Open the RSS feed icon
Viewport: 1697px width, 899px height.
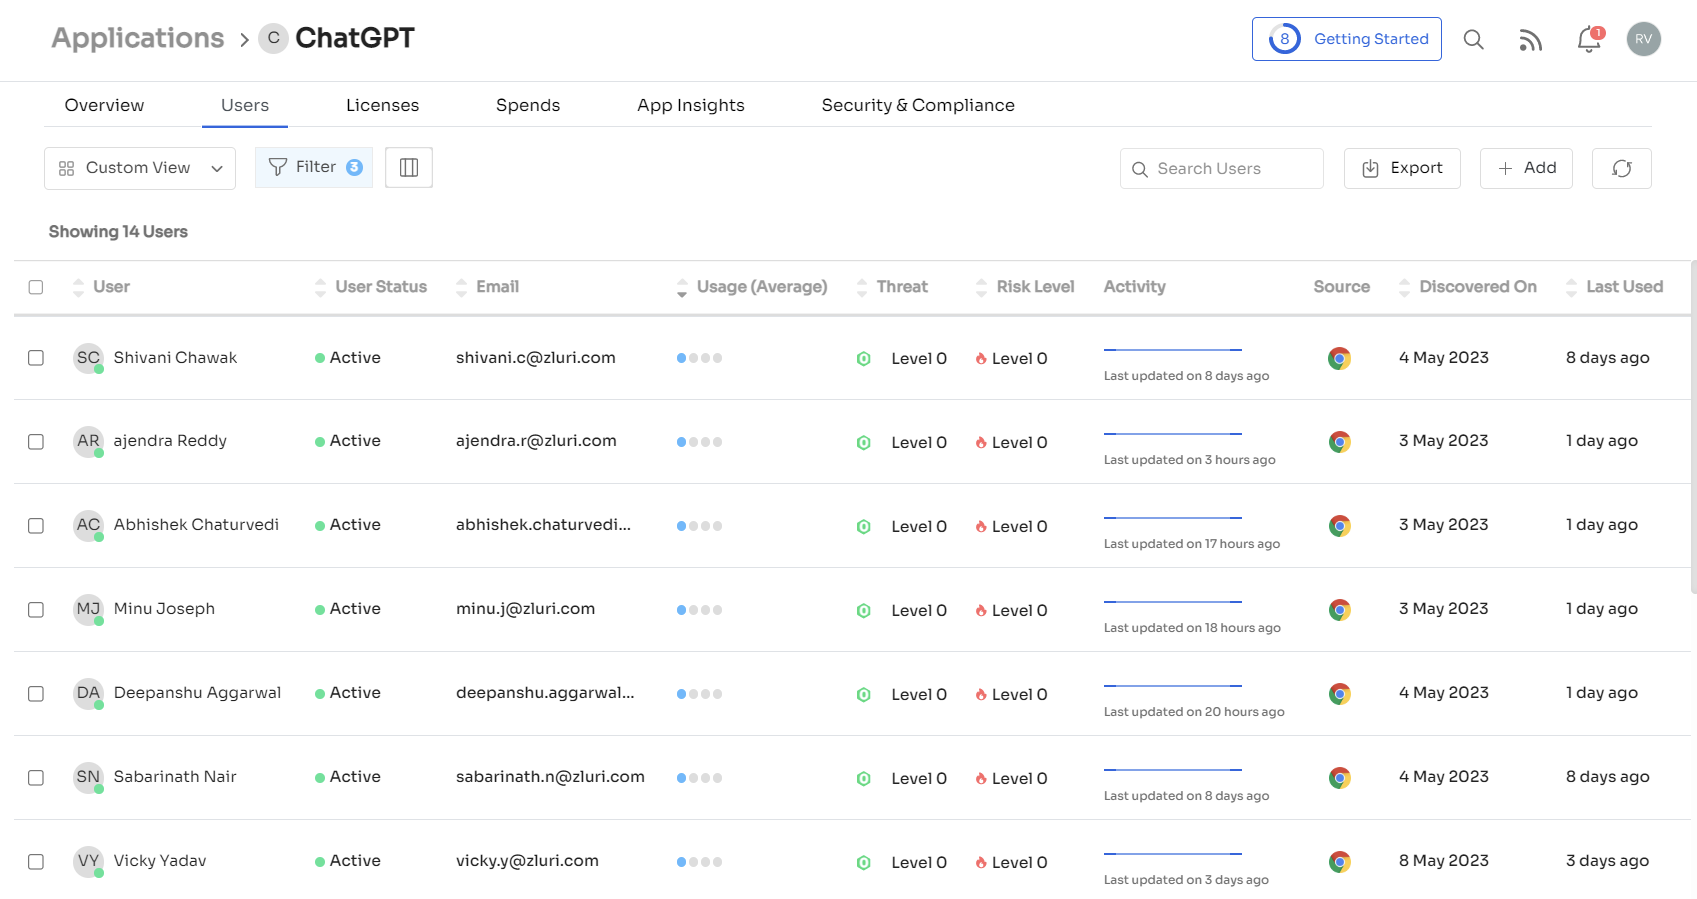[x=1530, y=39]
